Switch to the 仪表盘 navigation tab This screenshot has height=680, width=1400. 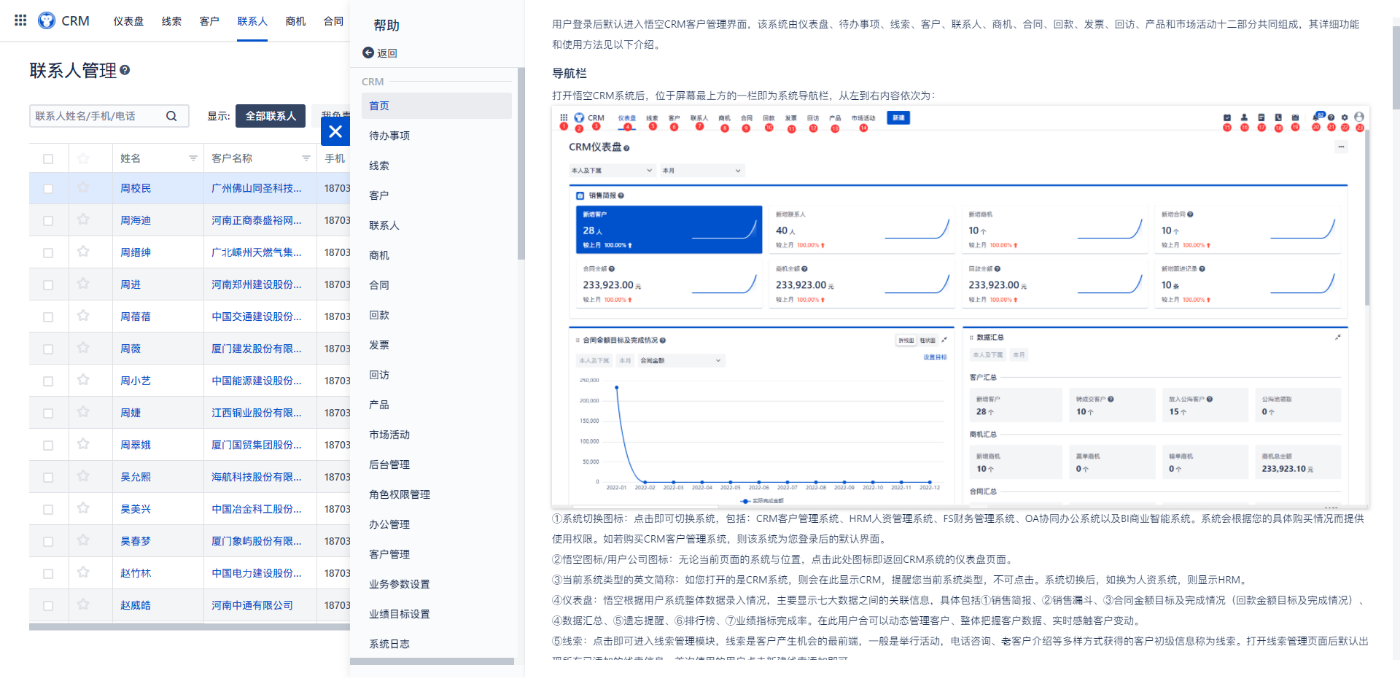(128, 20)
